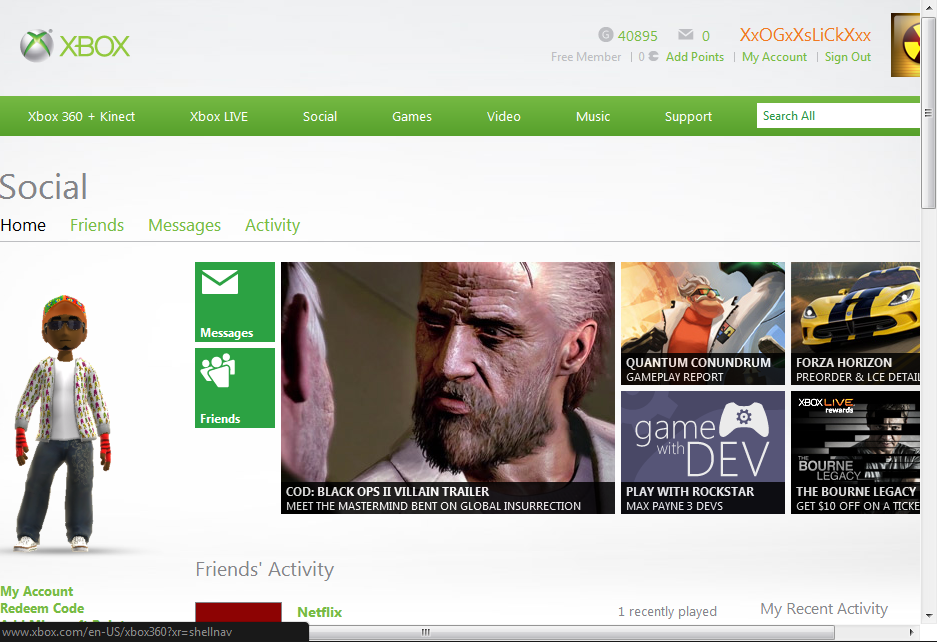Open the Support menu
The image size is (937, 642).
coord(688,117)
